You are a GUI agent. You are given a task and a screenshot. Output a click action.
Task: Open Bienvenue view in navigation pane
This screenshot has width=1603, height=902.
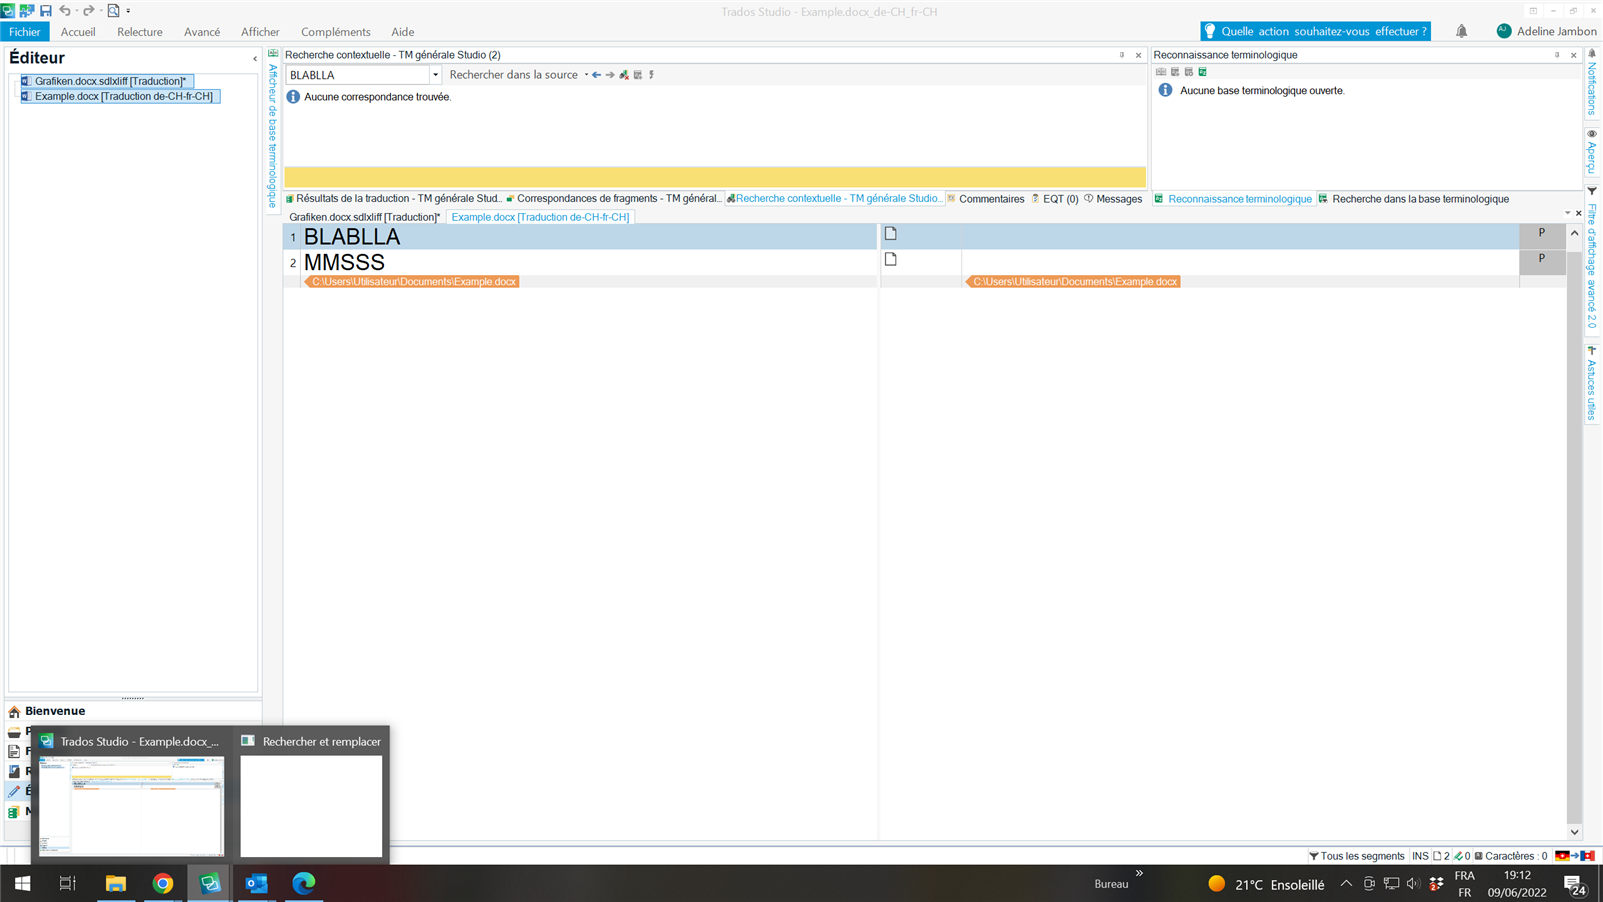[x=55, y=711]
